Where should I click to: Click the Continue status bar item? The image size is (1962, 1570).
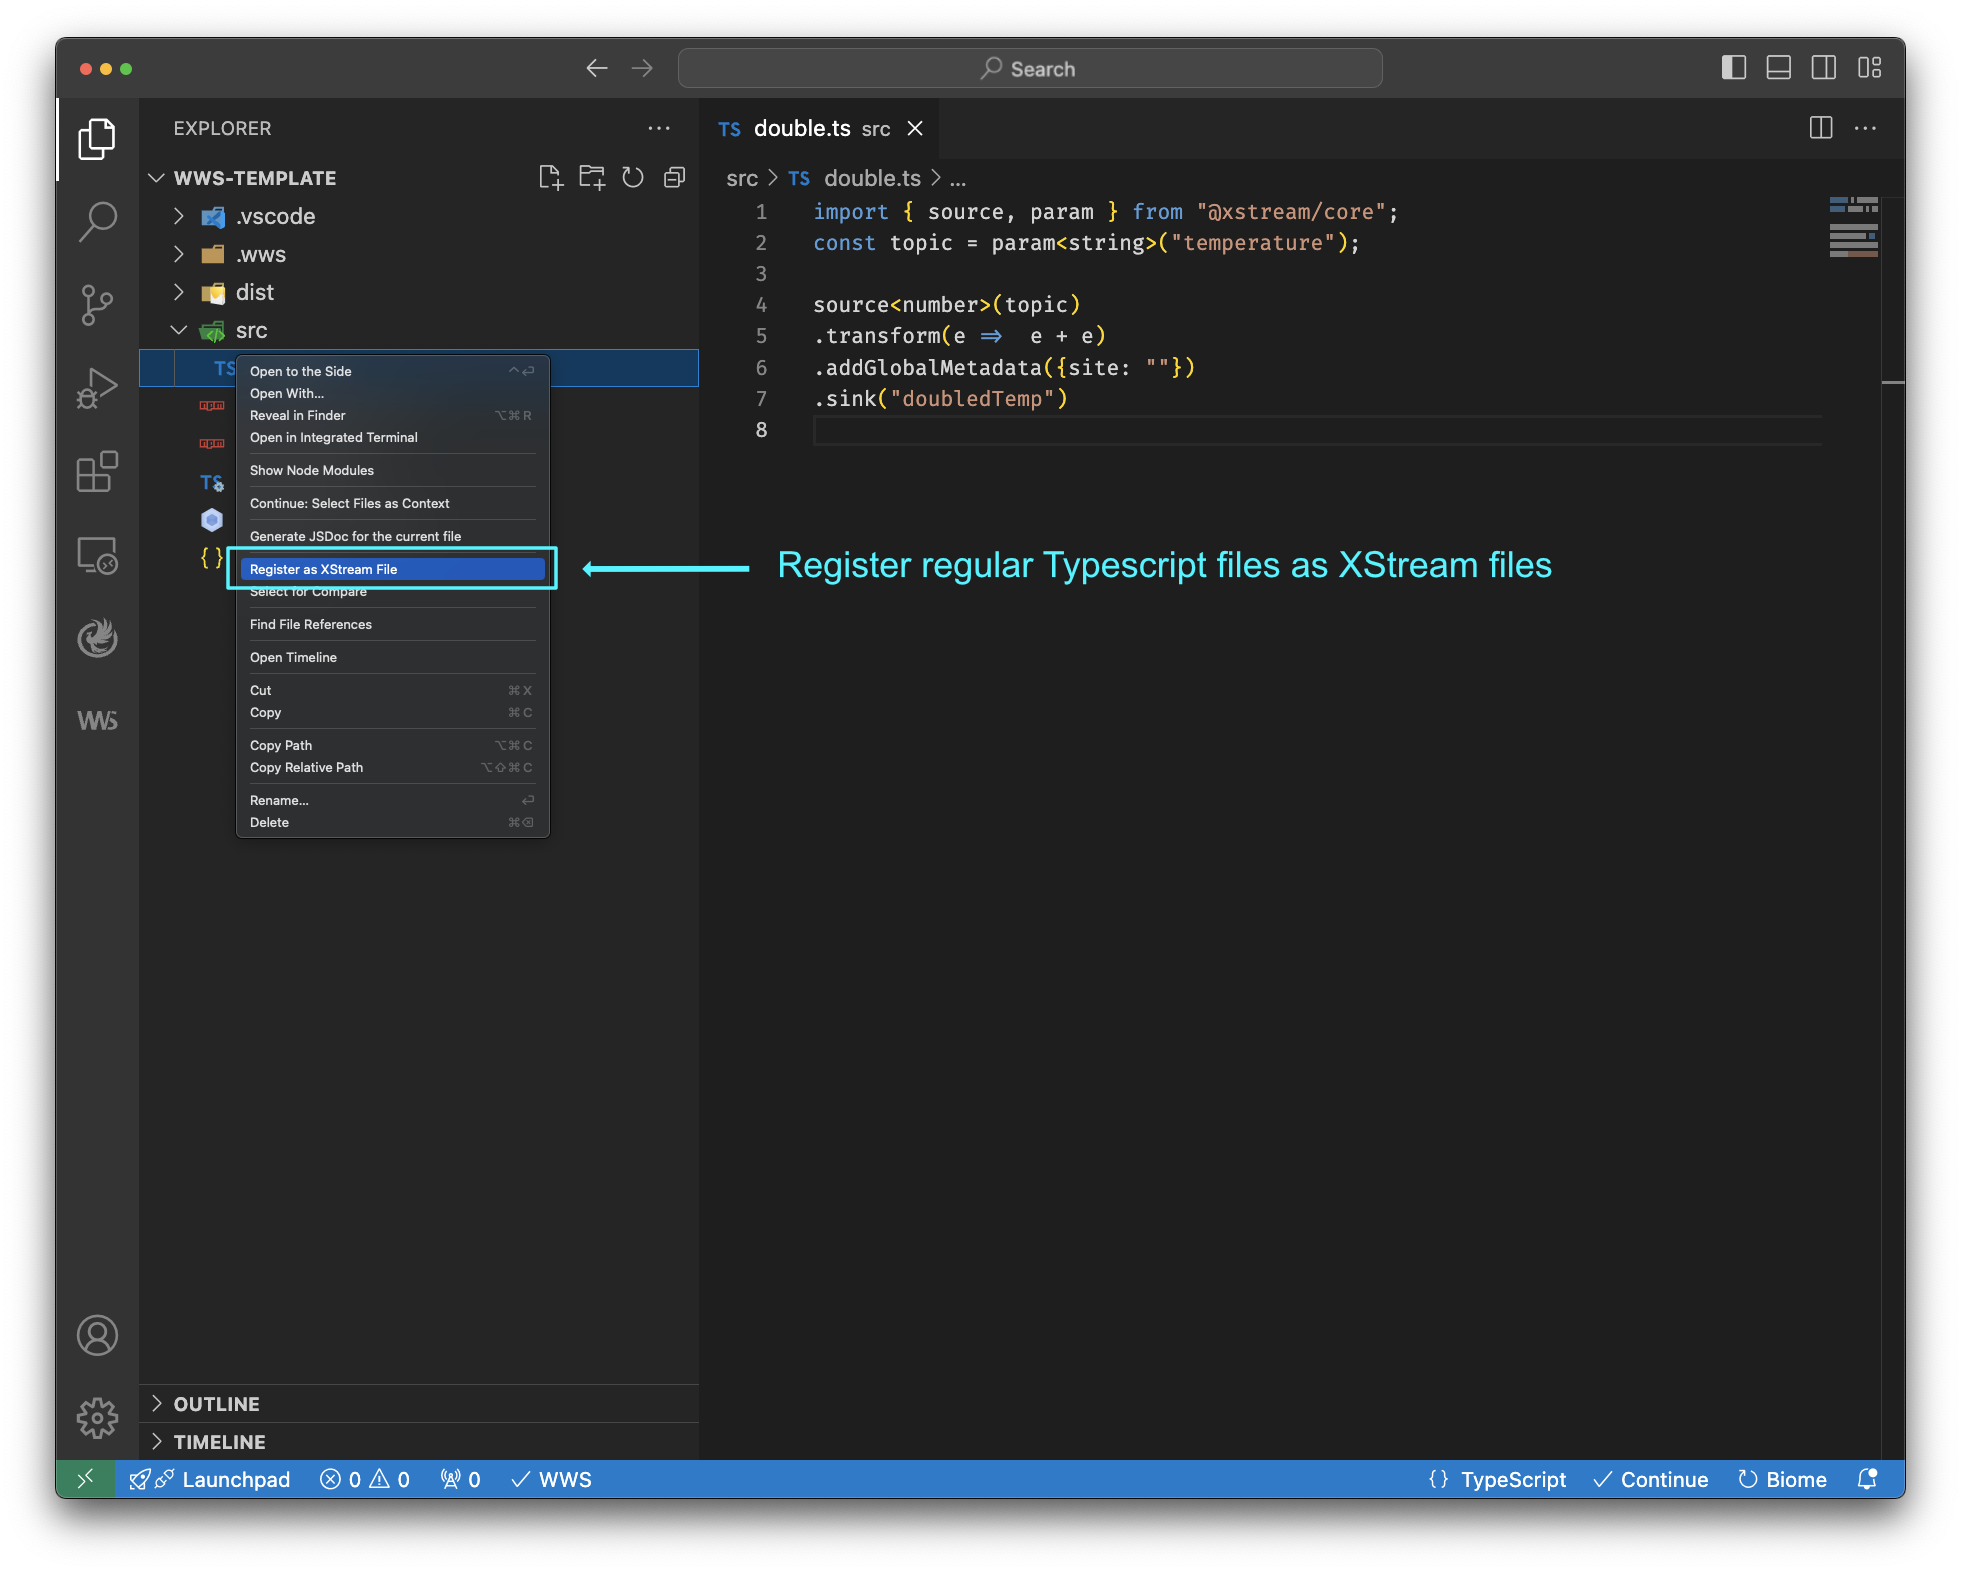pos(1650,1479)
